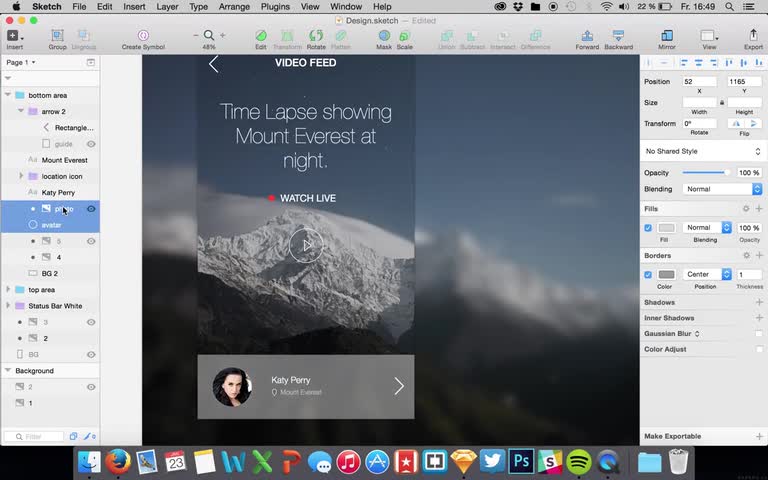768x480 pixels.
Task: Flip layer horizontally
Action: [736, 123]
